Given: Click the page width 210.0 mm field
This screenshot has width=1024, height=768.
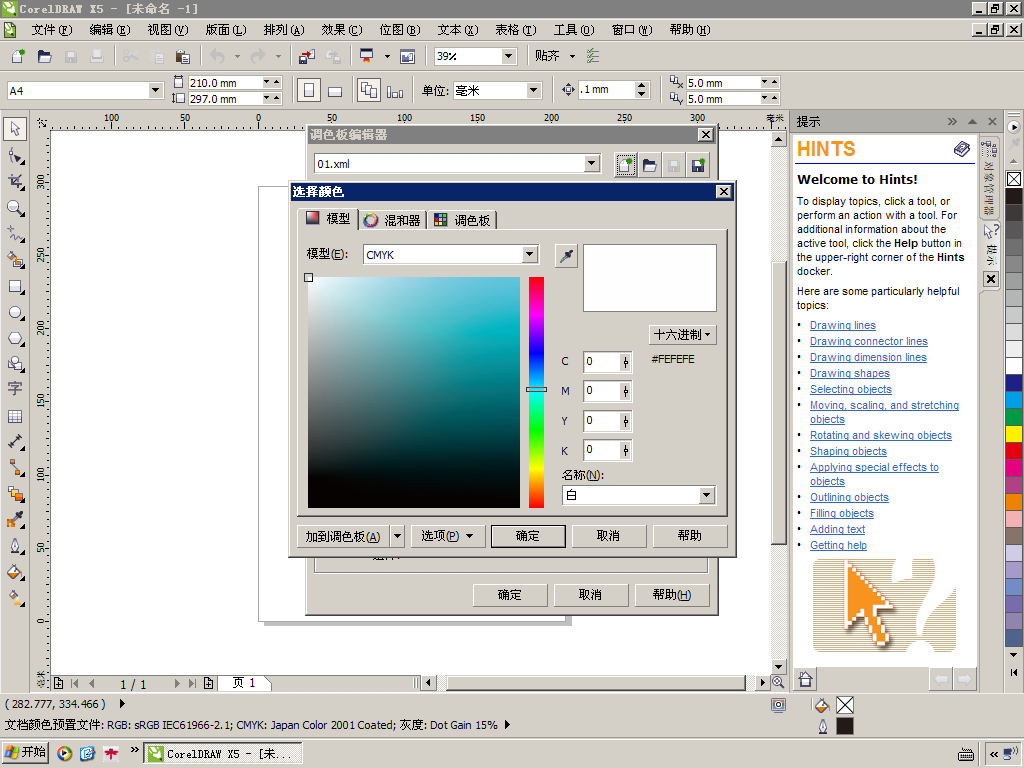Looking at the screenshot, I should click(x=225, y=83).
